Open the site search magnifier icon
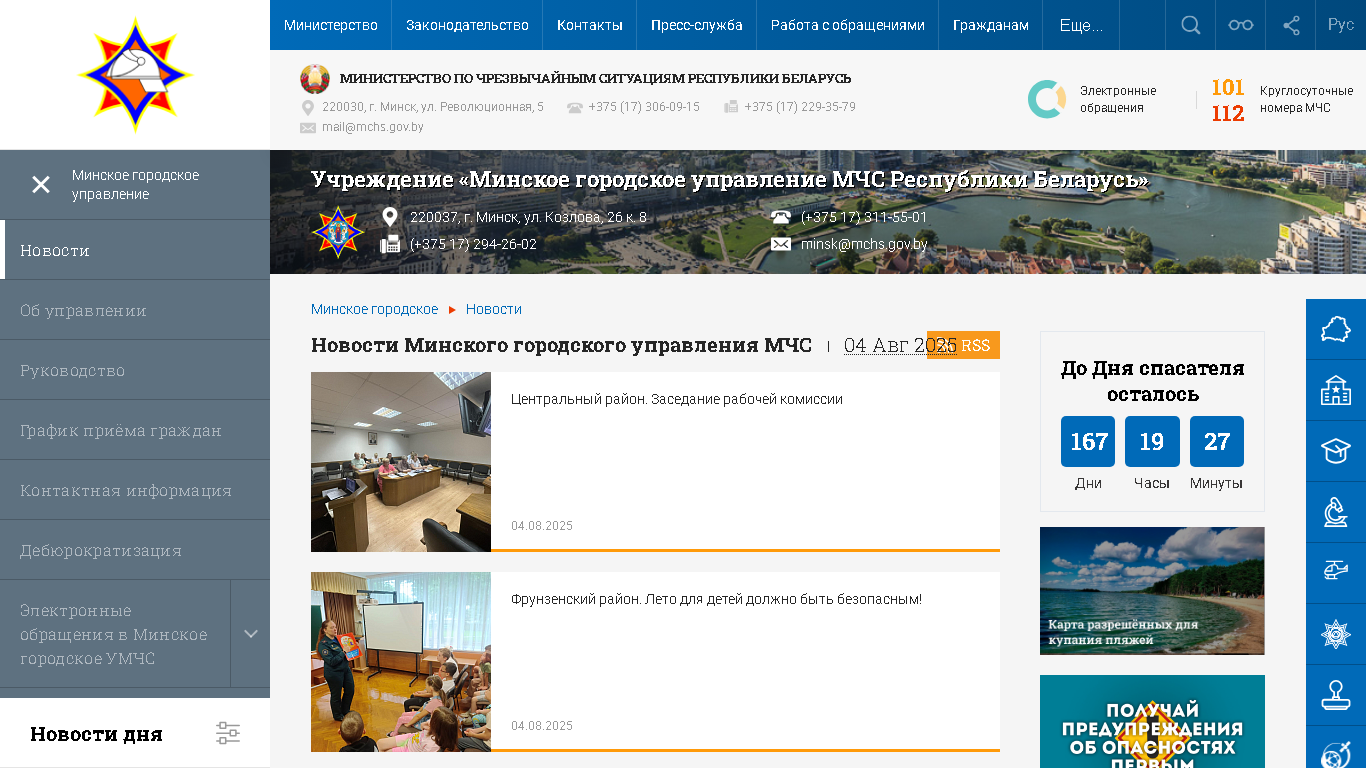1366x768 pixels. coord(1190,25)
